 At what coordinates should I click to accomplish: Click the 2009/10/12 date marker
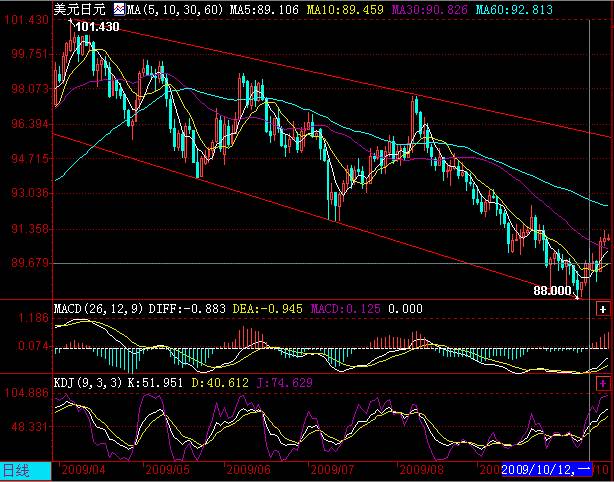(547, 470)
